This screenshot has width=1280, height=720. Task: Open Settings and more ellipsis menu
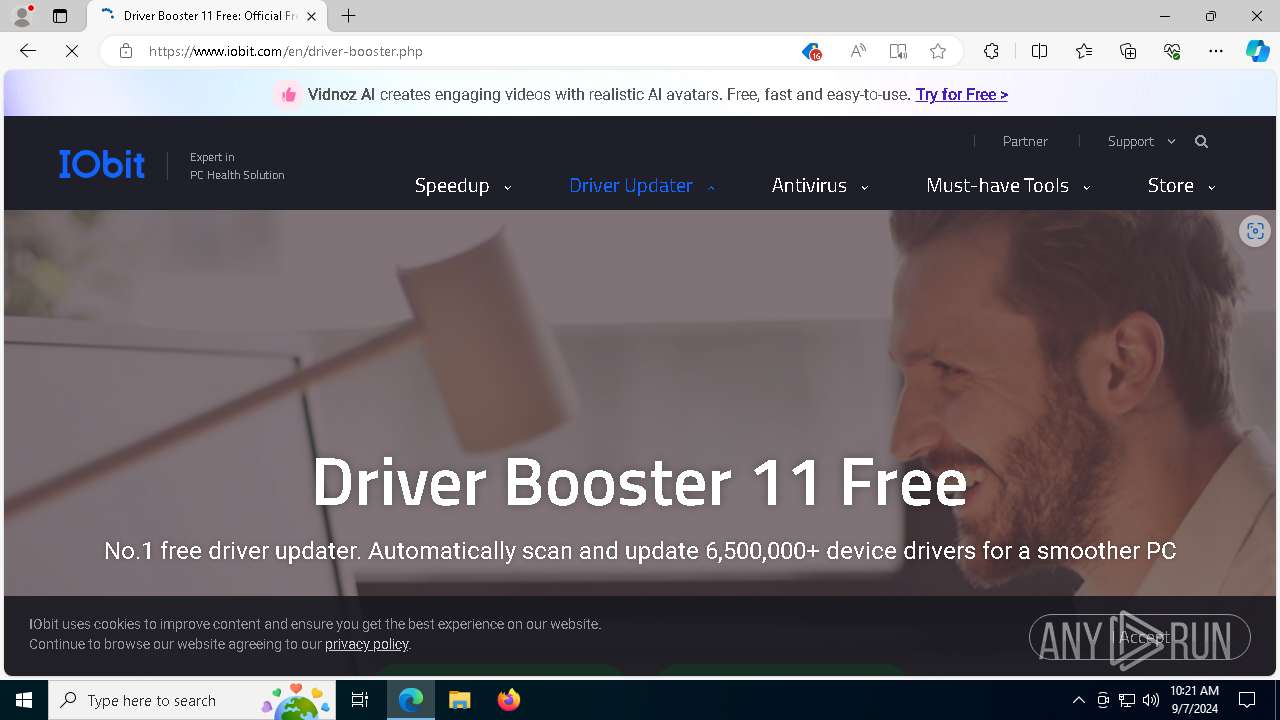click(1216, 51)
